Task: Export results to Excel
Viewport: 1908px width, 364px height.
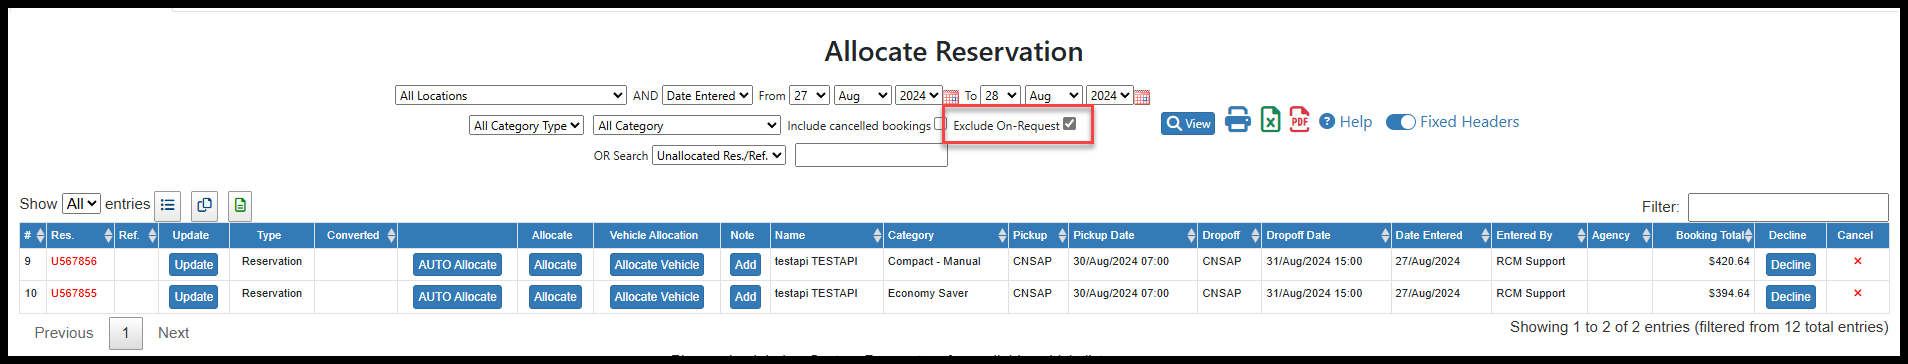Action: 1270,120
